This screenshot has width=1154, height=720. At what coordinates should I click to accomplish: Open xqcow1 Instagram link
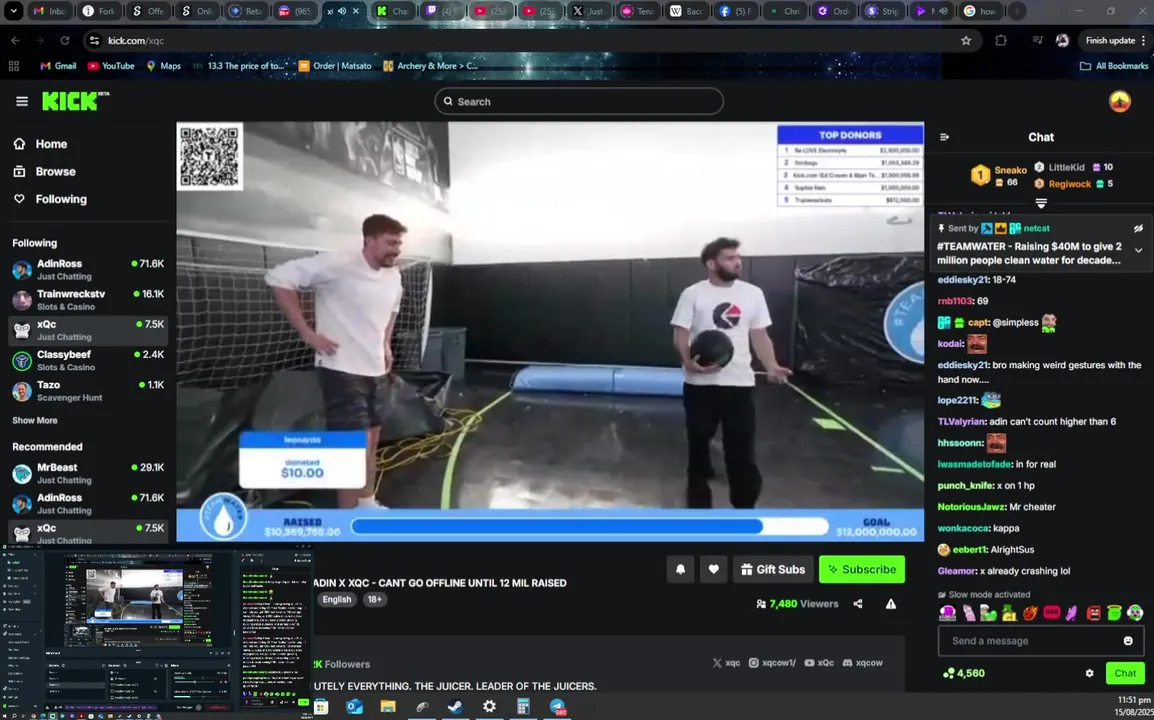point(772,663)
